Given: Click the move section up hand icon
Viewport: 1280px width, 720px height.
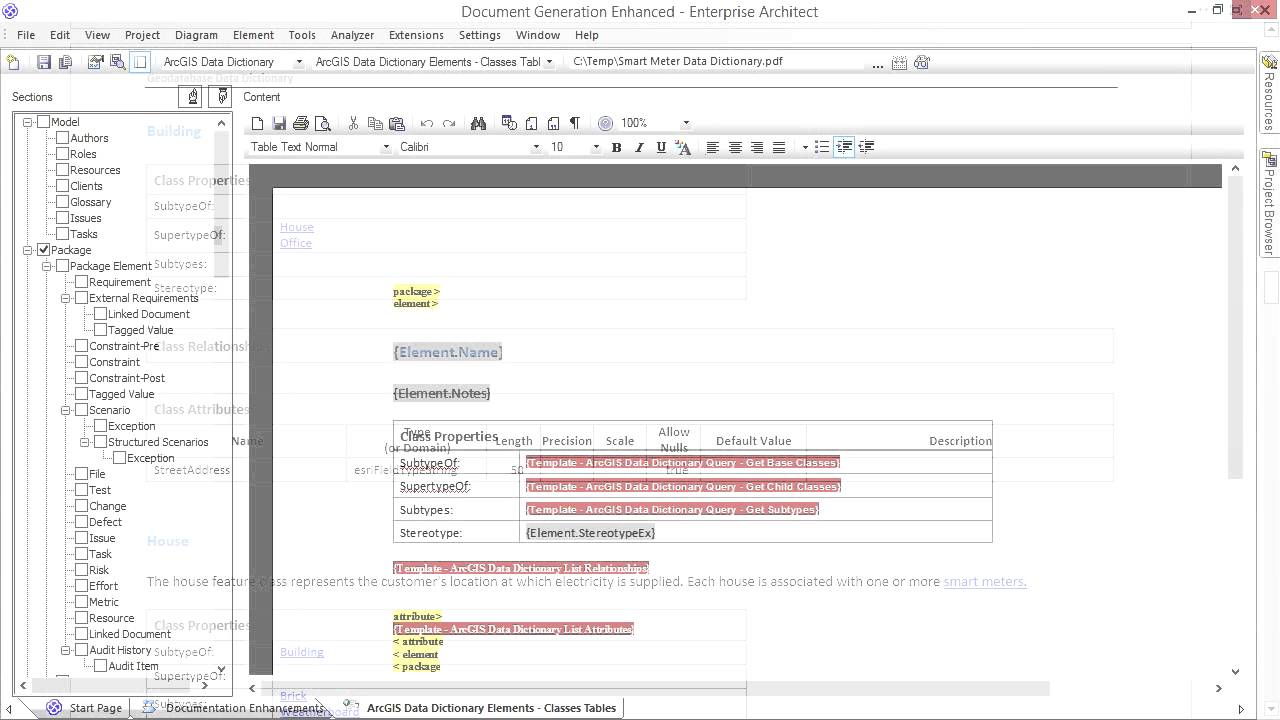Looking at the screenshot, I should [192, 97].
